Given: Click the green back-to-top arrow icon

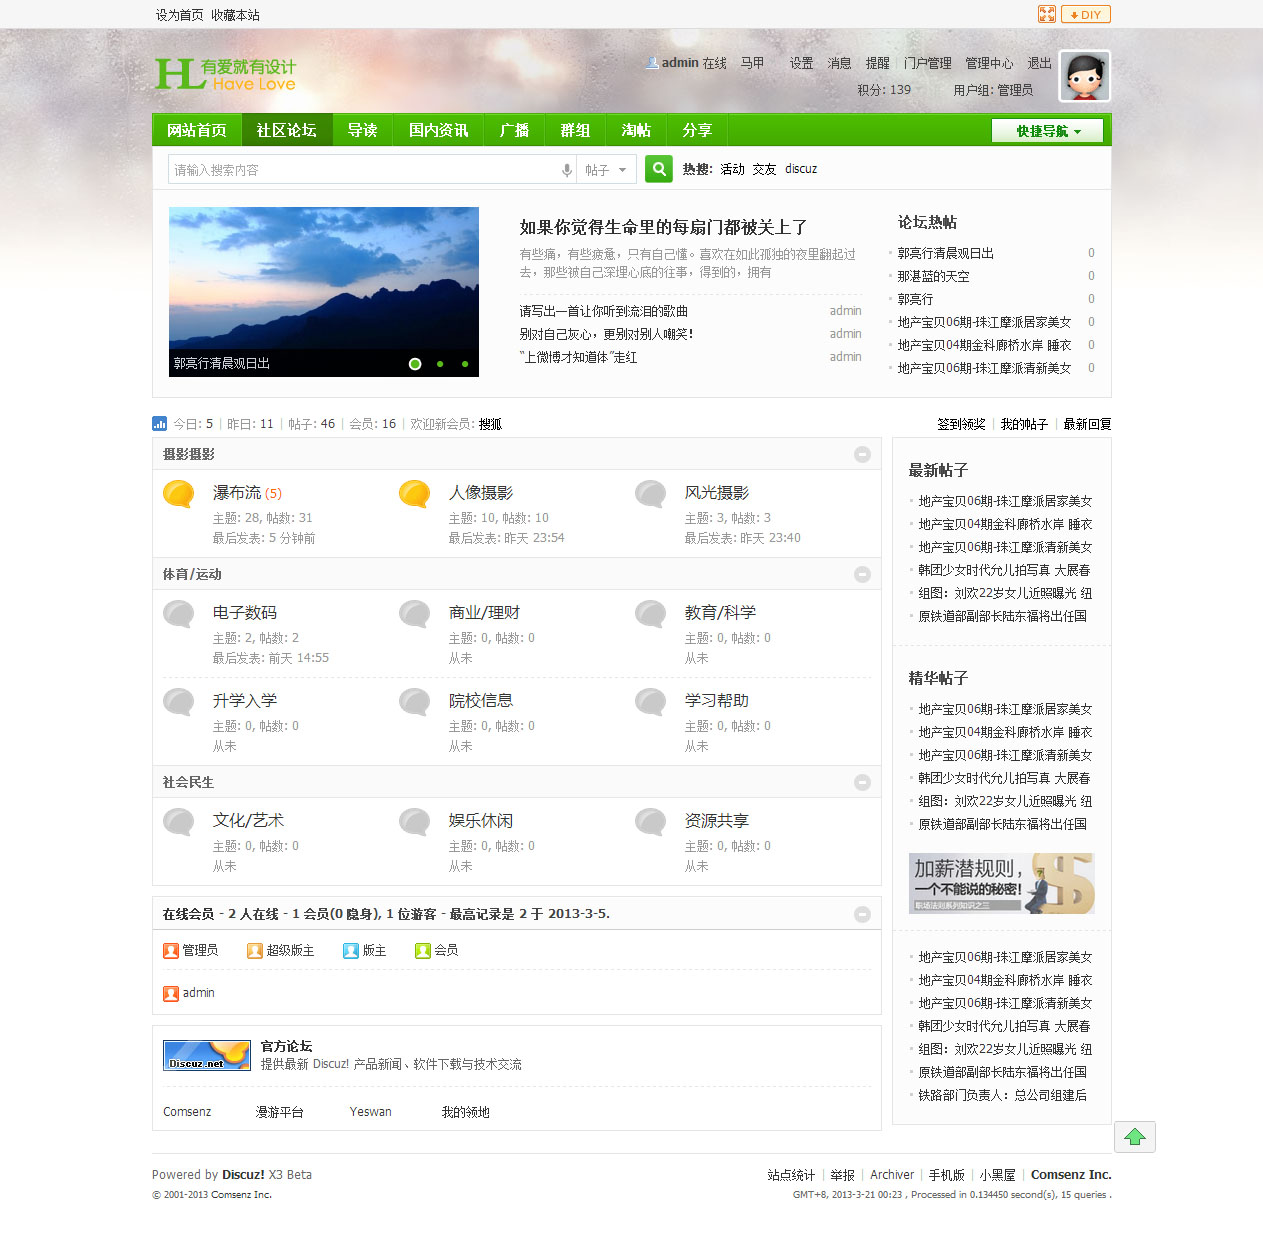Looking at the screenshot, I should (1135, 1137).
